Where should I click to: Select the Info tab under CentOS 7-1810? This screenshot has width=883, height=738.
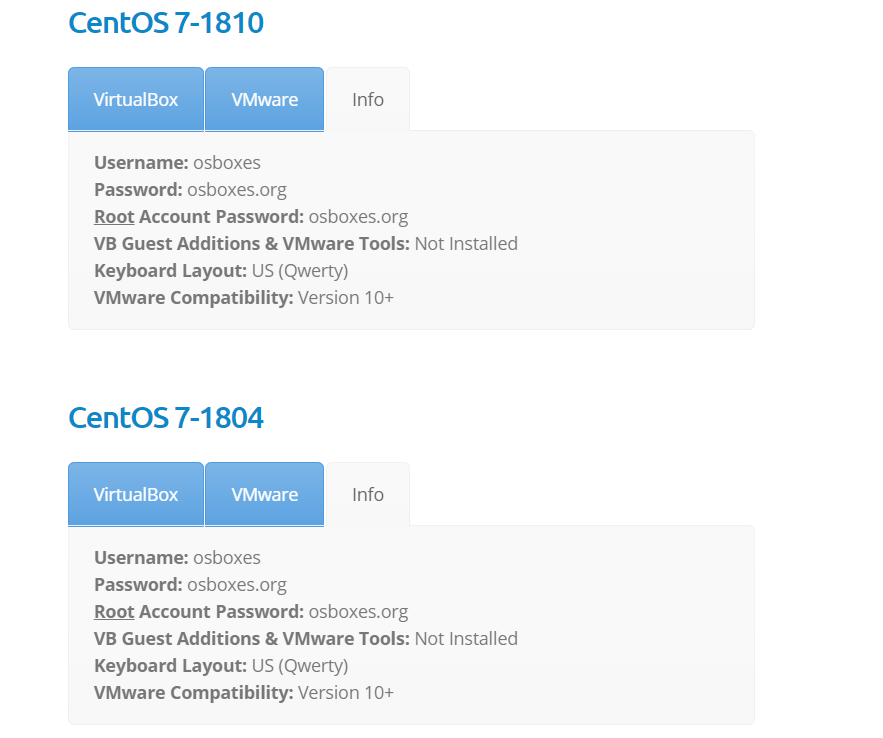[x=368, y=99]
